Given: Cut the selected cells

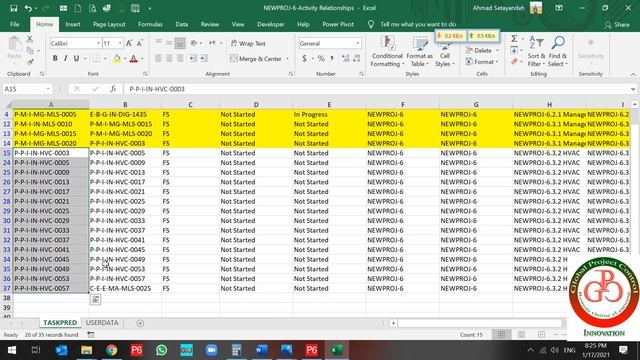Looking at the screenshot, I should pyautogui.click(x=29, y=40).
